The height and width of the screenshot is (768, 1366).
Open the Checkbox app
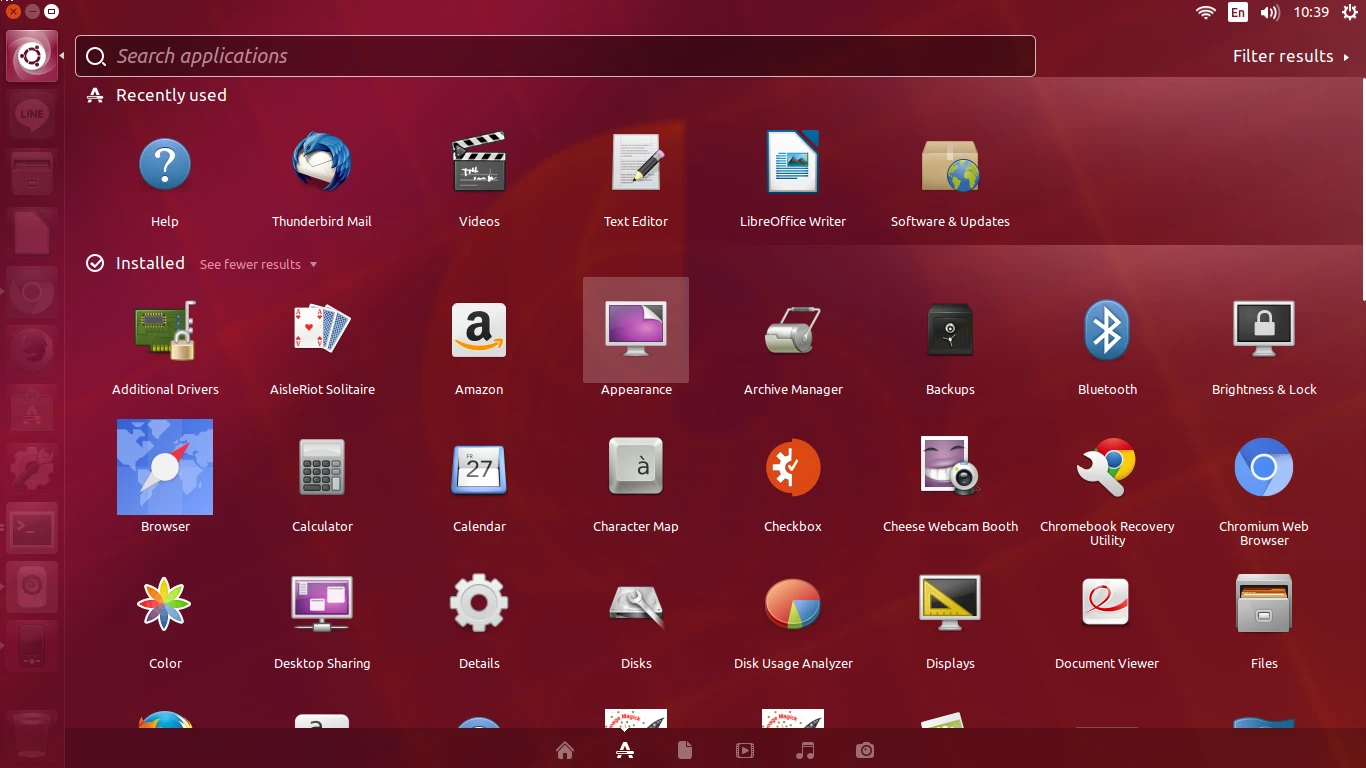[793, 467]
